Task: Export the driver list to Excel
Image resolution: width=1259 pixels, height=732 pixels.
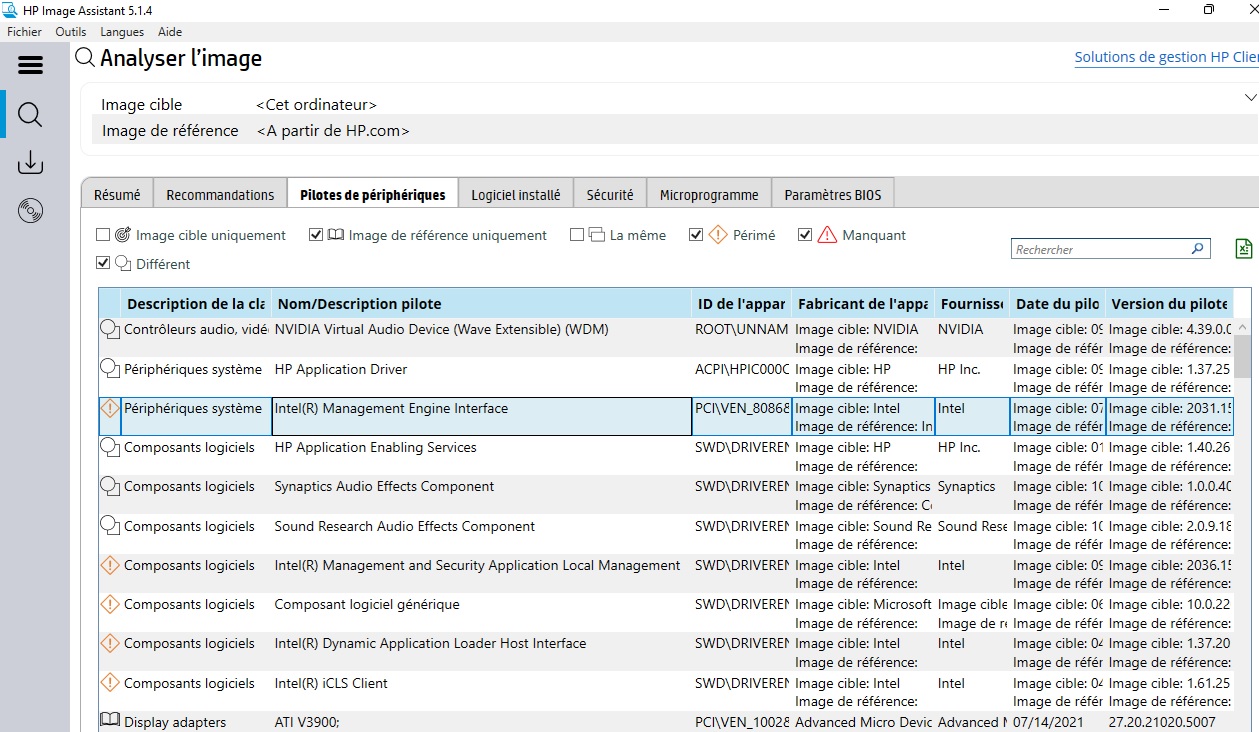Action: 1243,248
